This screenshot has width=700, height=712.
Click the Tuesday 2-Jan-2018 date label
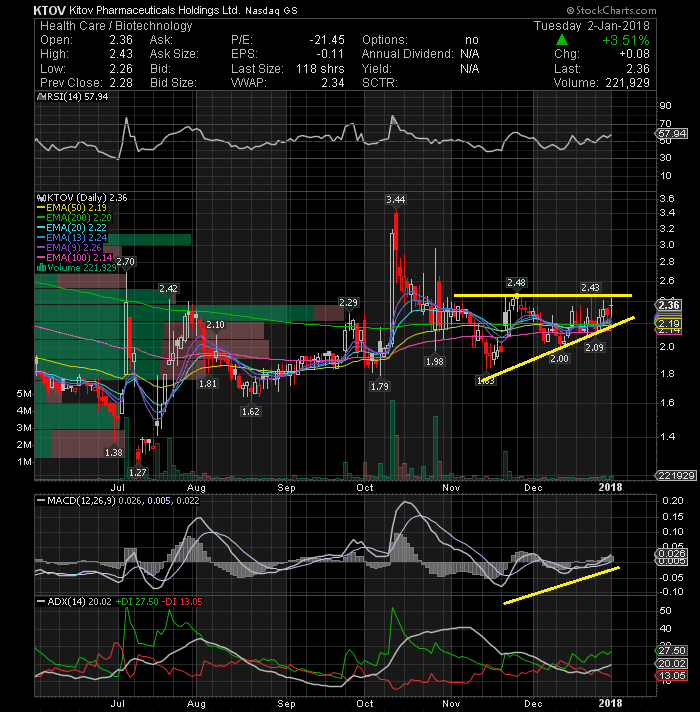click(592, 26)
